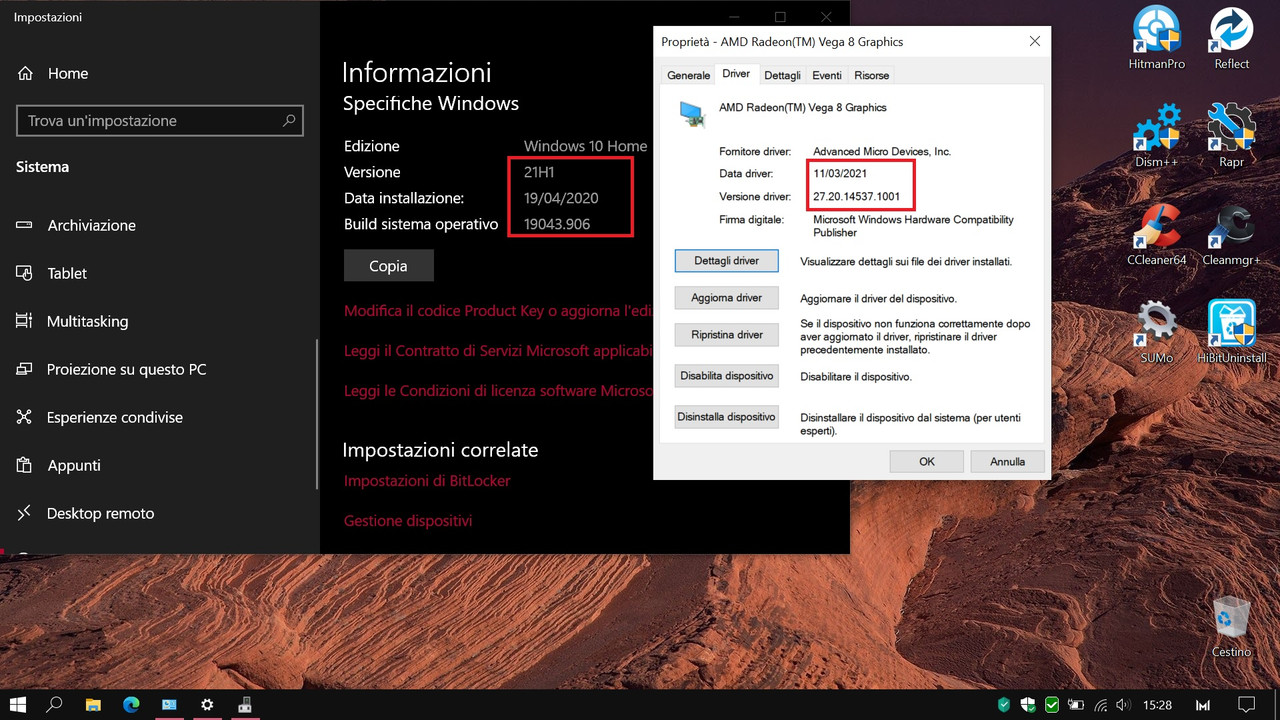
Task: Select the Windows 10 Home edition value
Action: 585,146
